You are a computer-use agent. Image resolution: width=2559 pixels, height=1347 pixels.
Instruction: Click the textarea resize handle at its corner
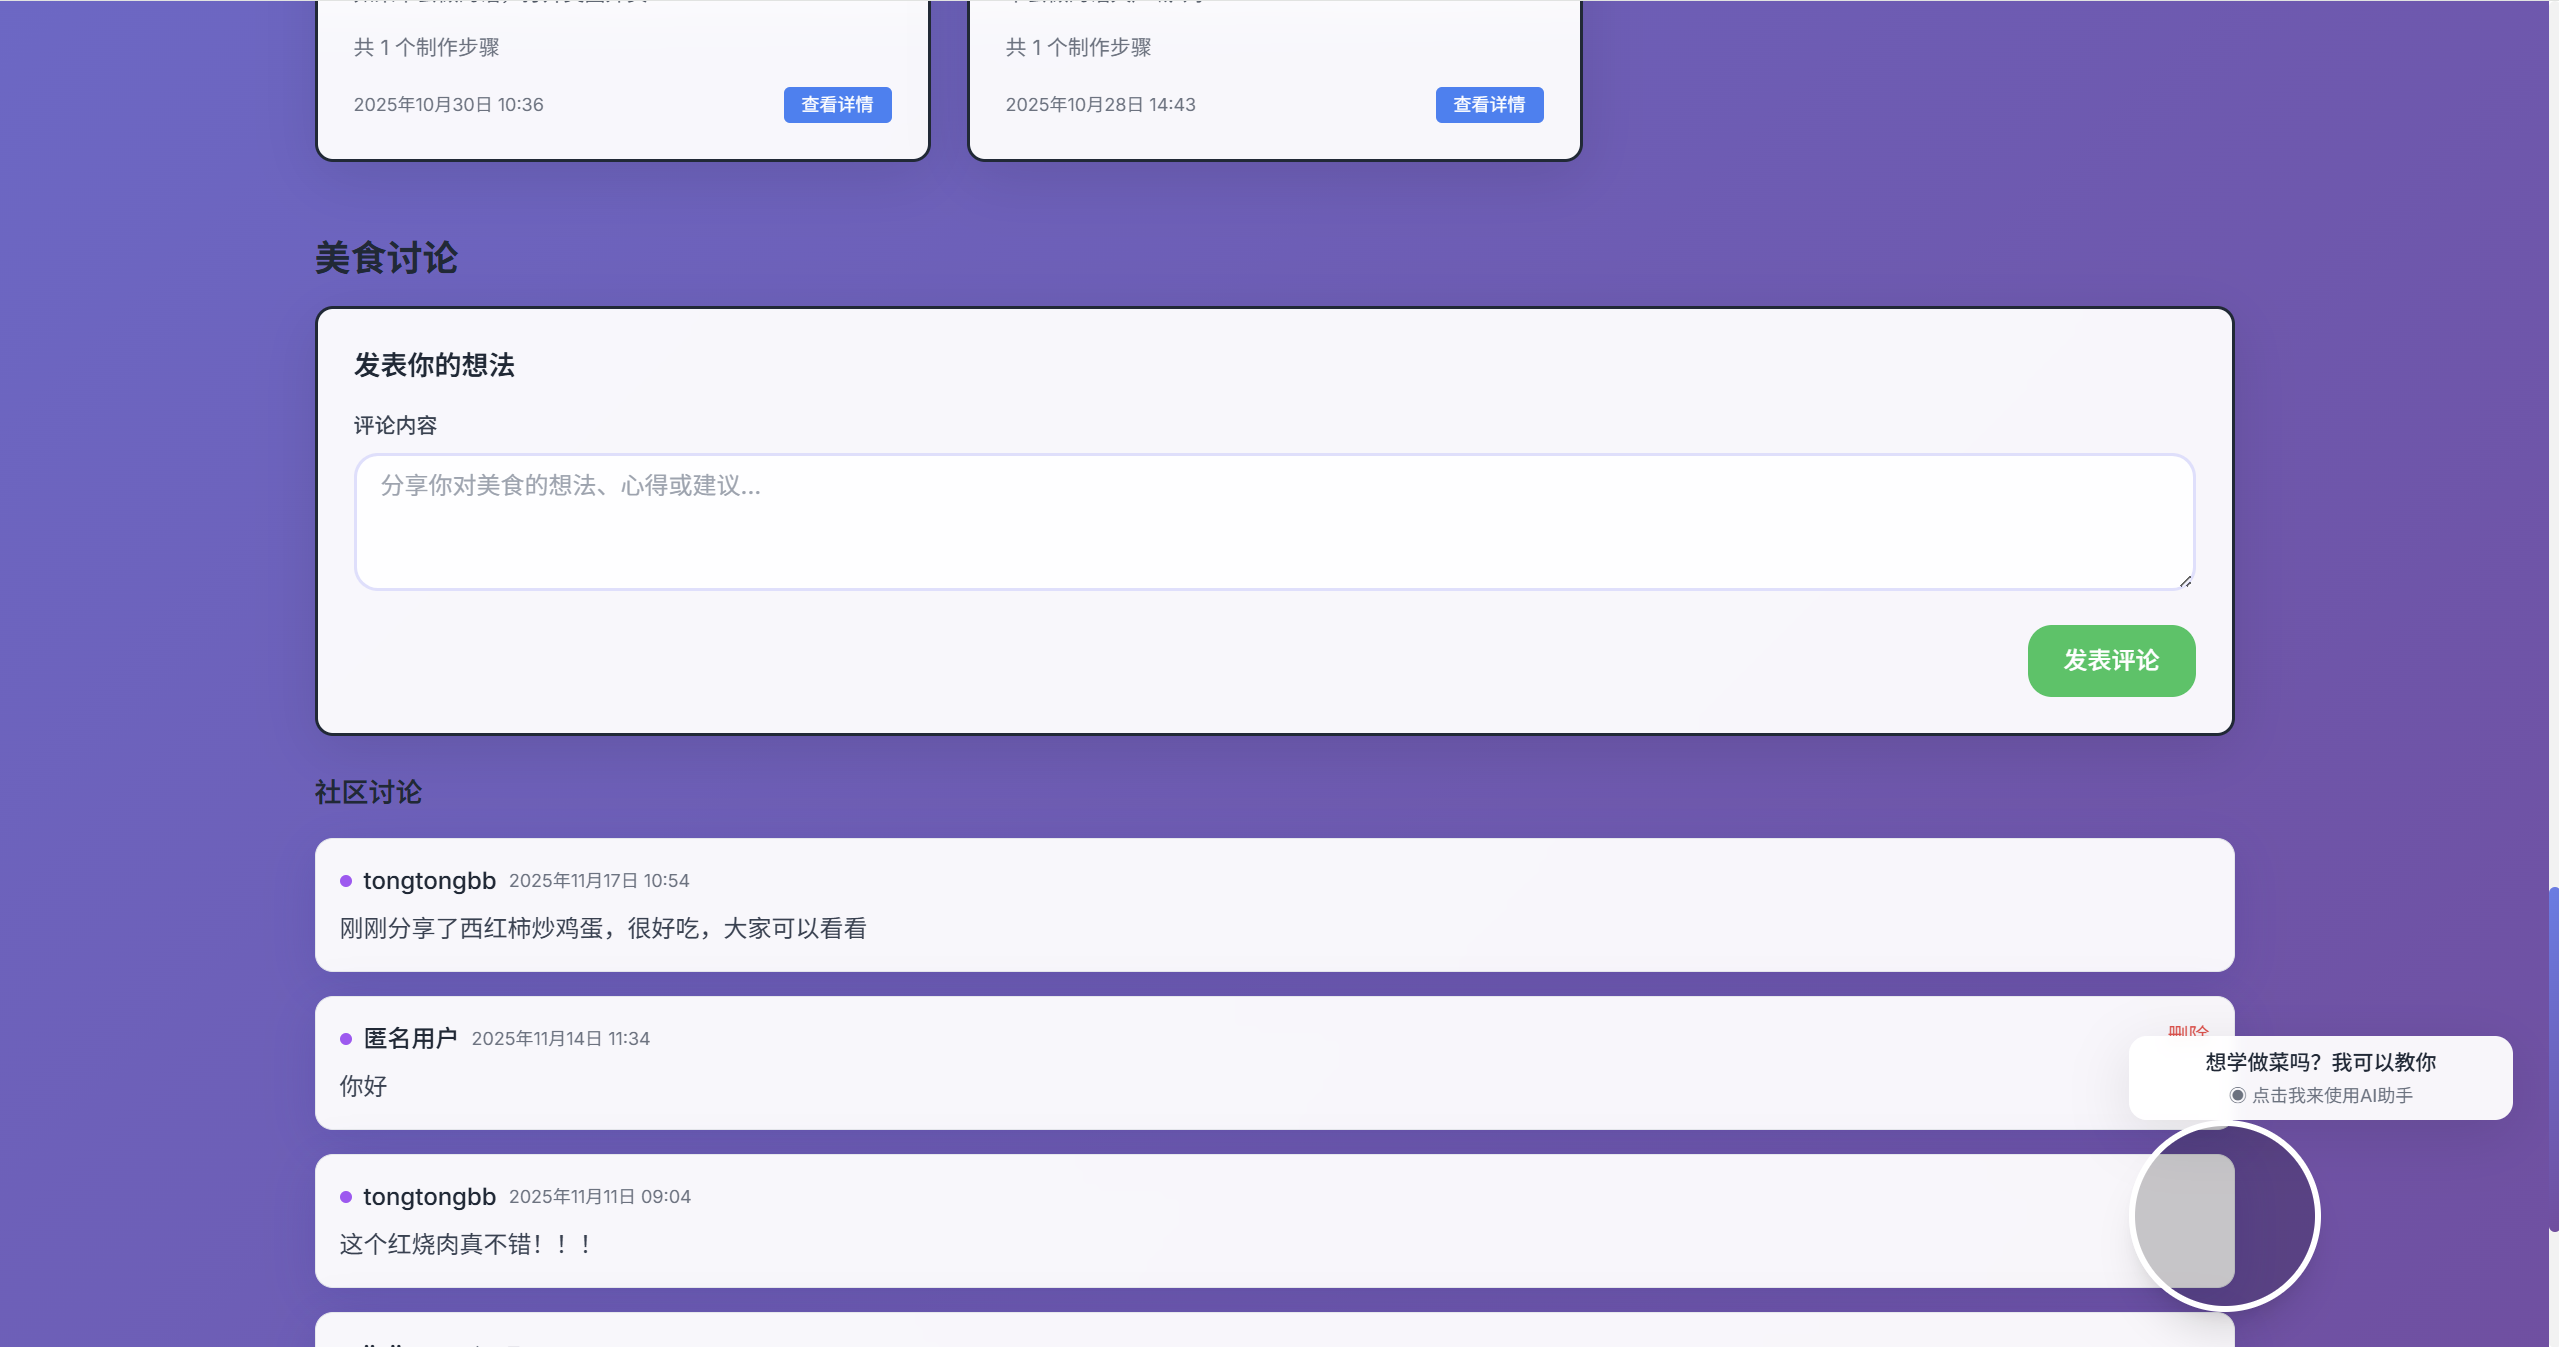point(2184,580)
